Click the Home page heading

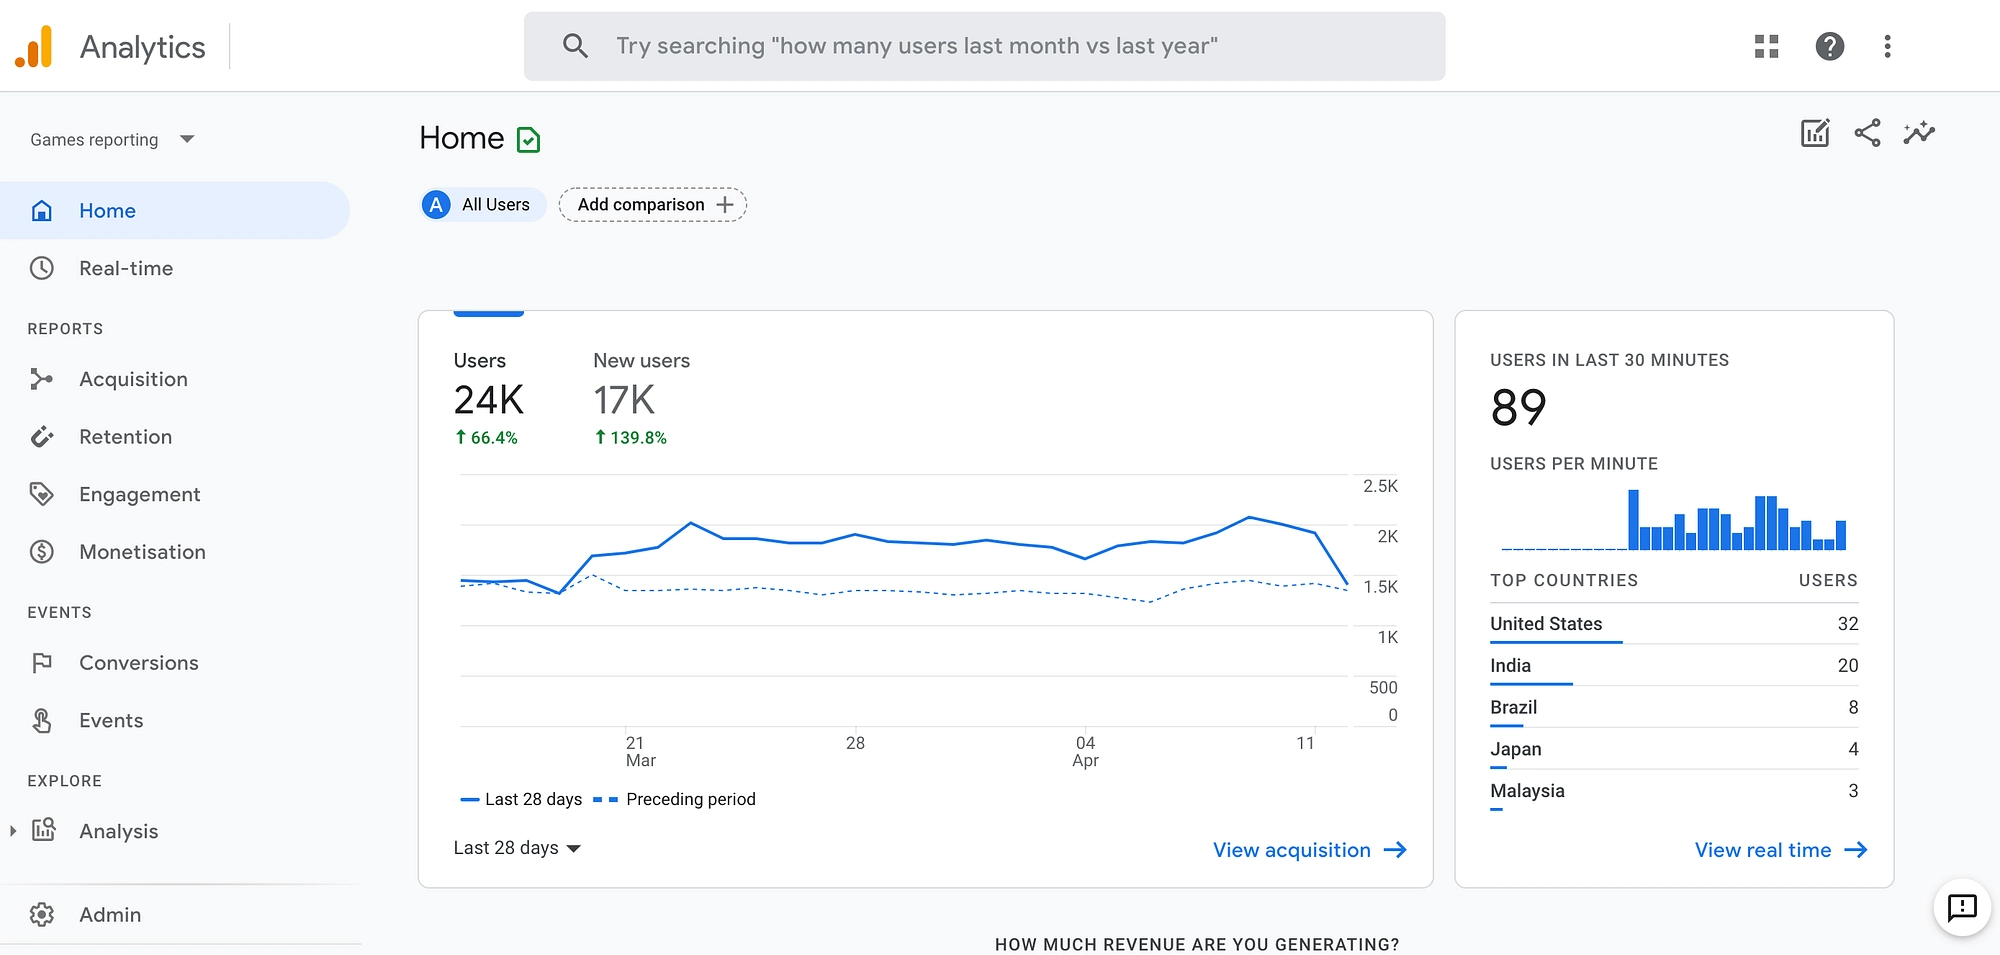[x=461, y=138]
